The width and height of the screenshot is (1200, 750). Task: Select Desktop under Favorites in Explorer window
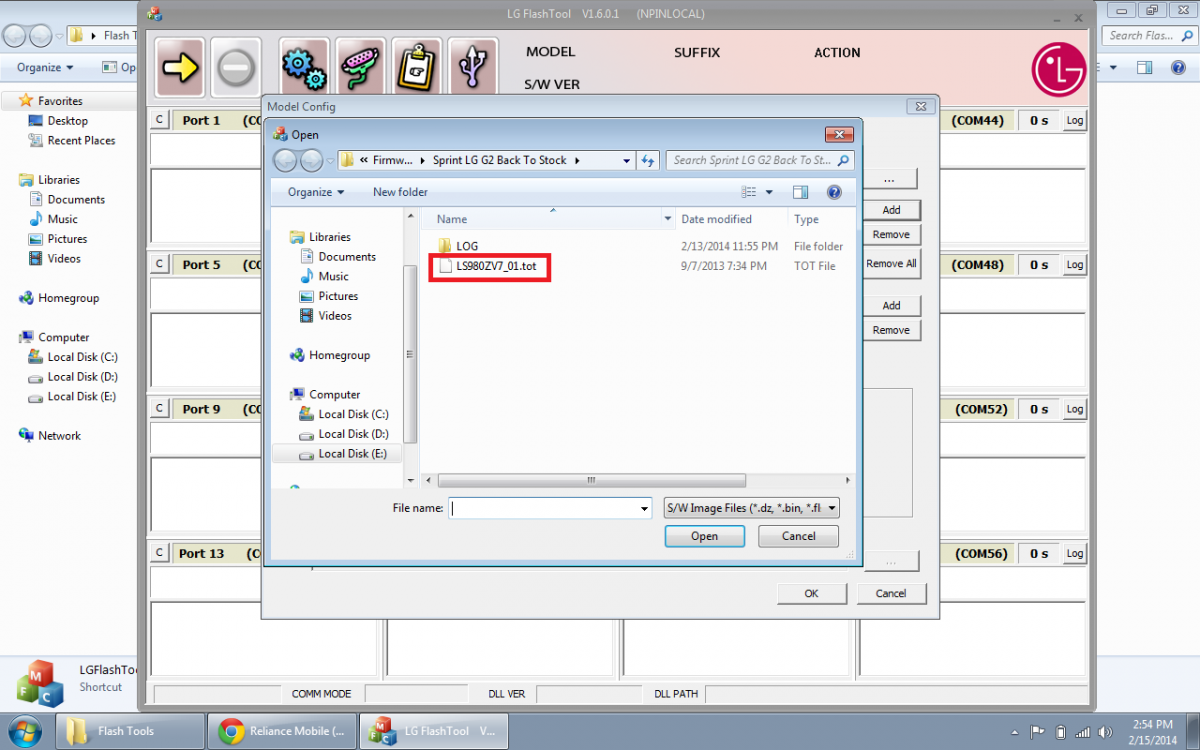click(x=68, y=121)
